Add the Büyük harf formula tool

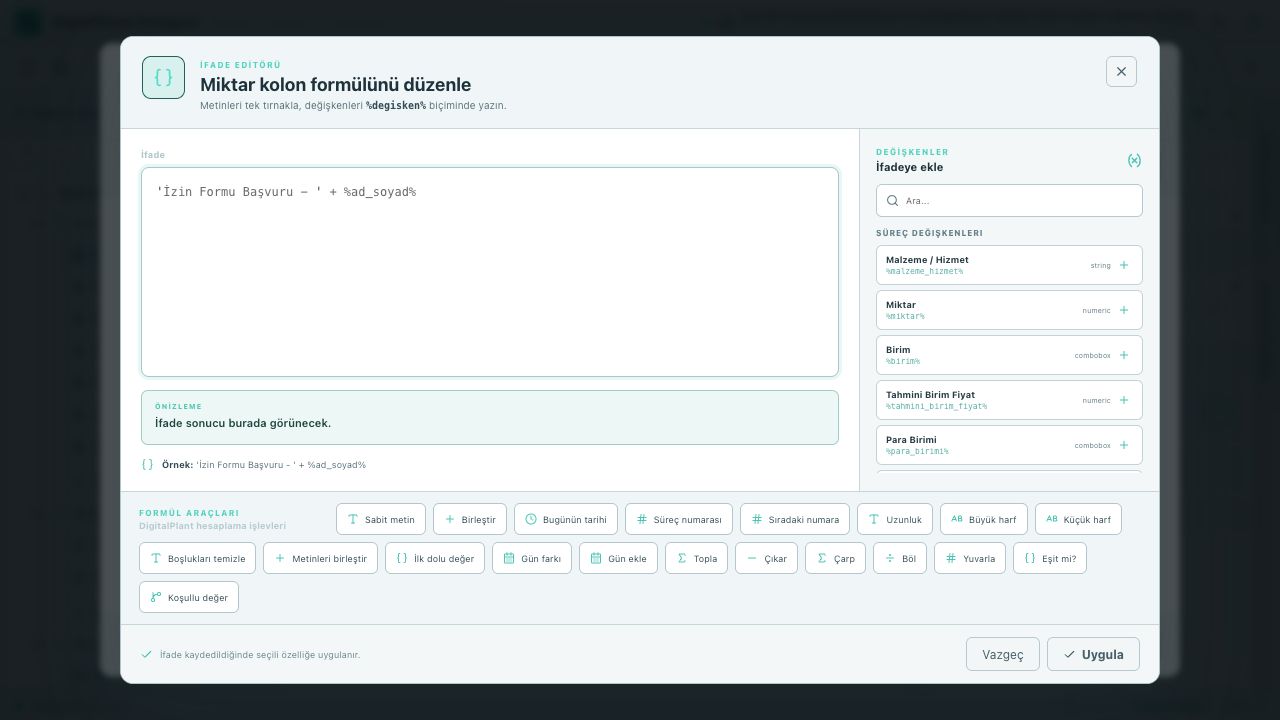click(x=984, y=519)
